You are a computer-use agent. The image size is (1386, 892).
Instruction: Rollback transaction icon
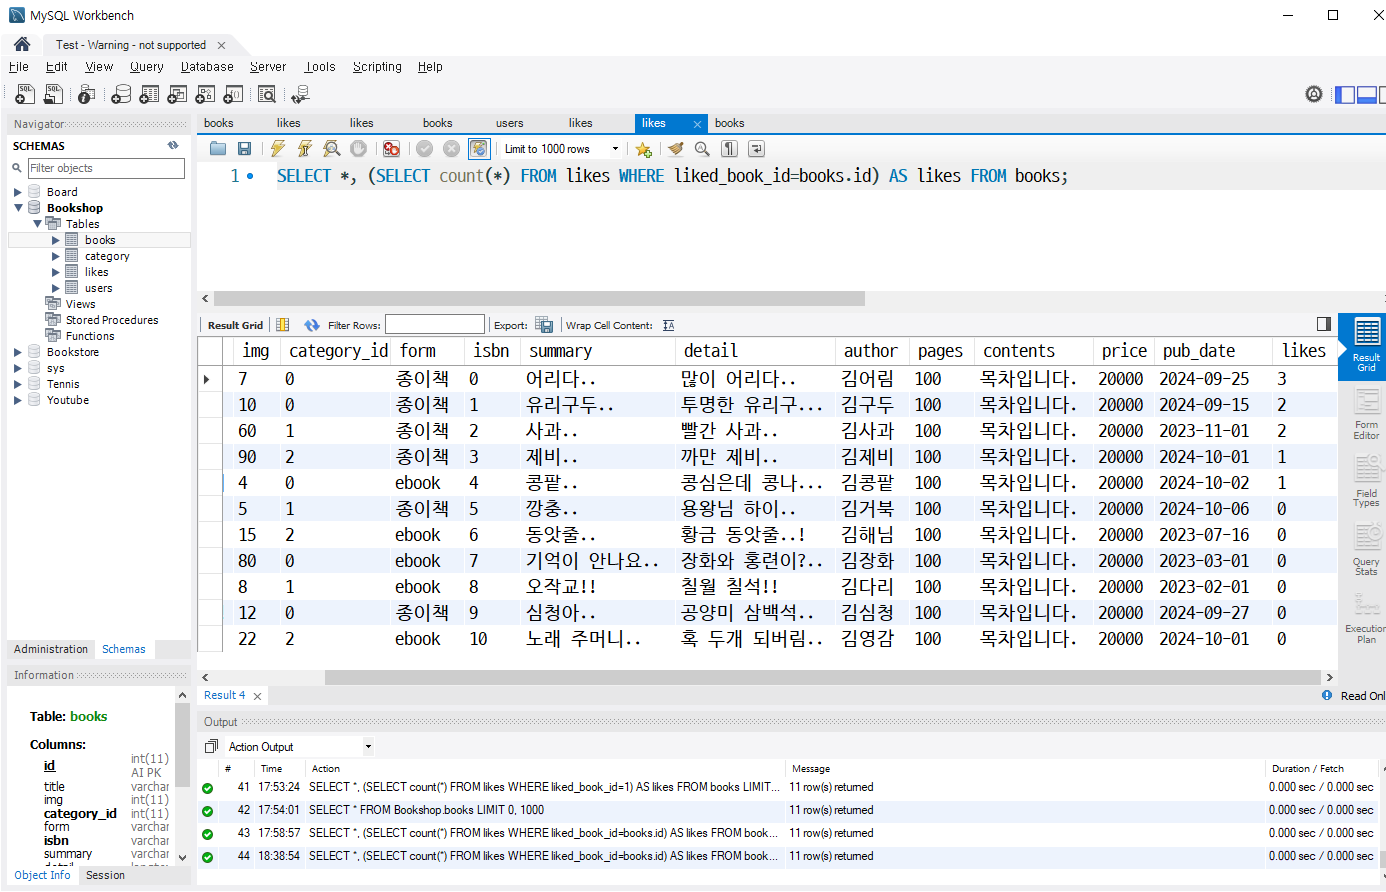[451, 149]
